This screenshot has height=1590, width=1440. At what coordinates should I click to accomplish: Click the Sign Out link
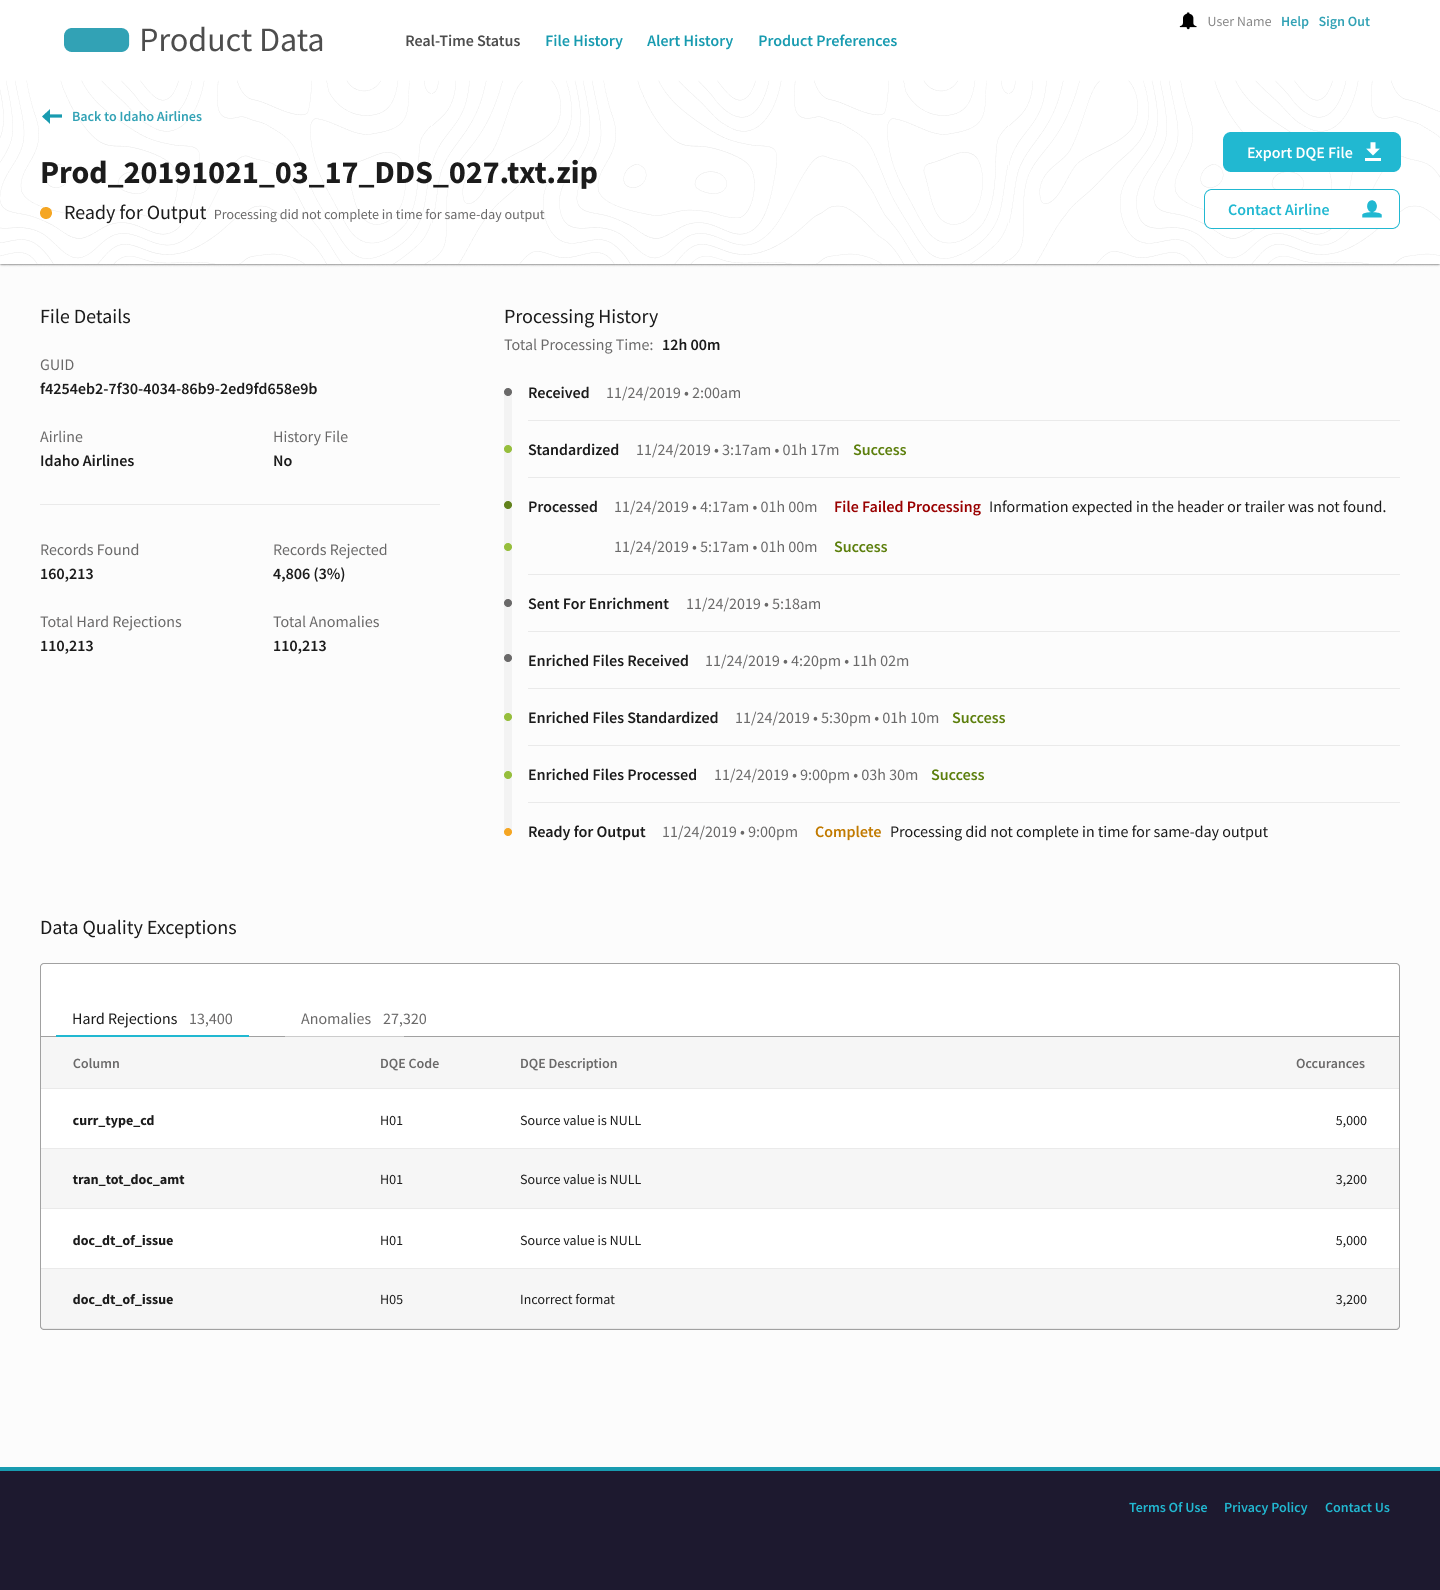(1344, 22)
